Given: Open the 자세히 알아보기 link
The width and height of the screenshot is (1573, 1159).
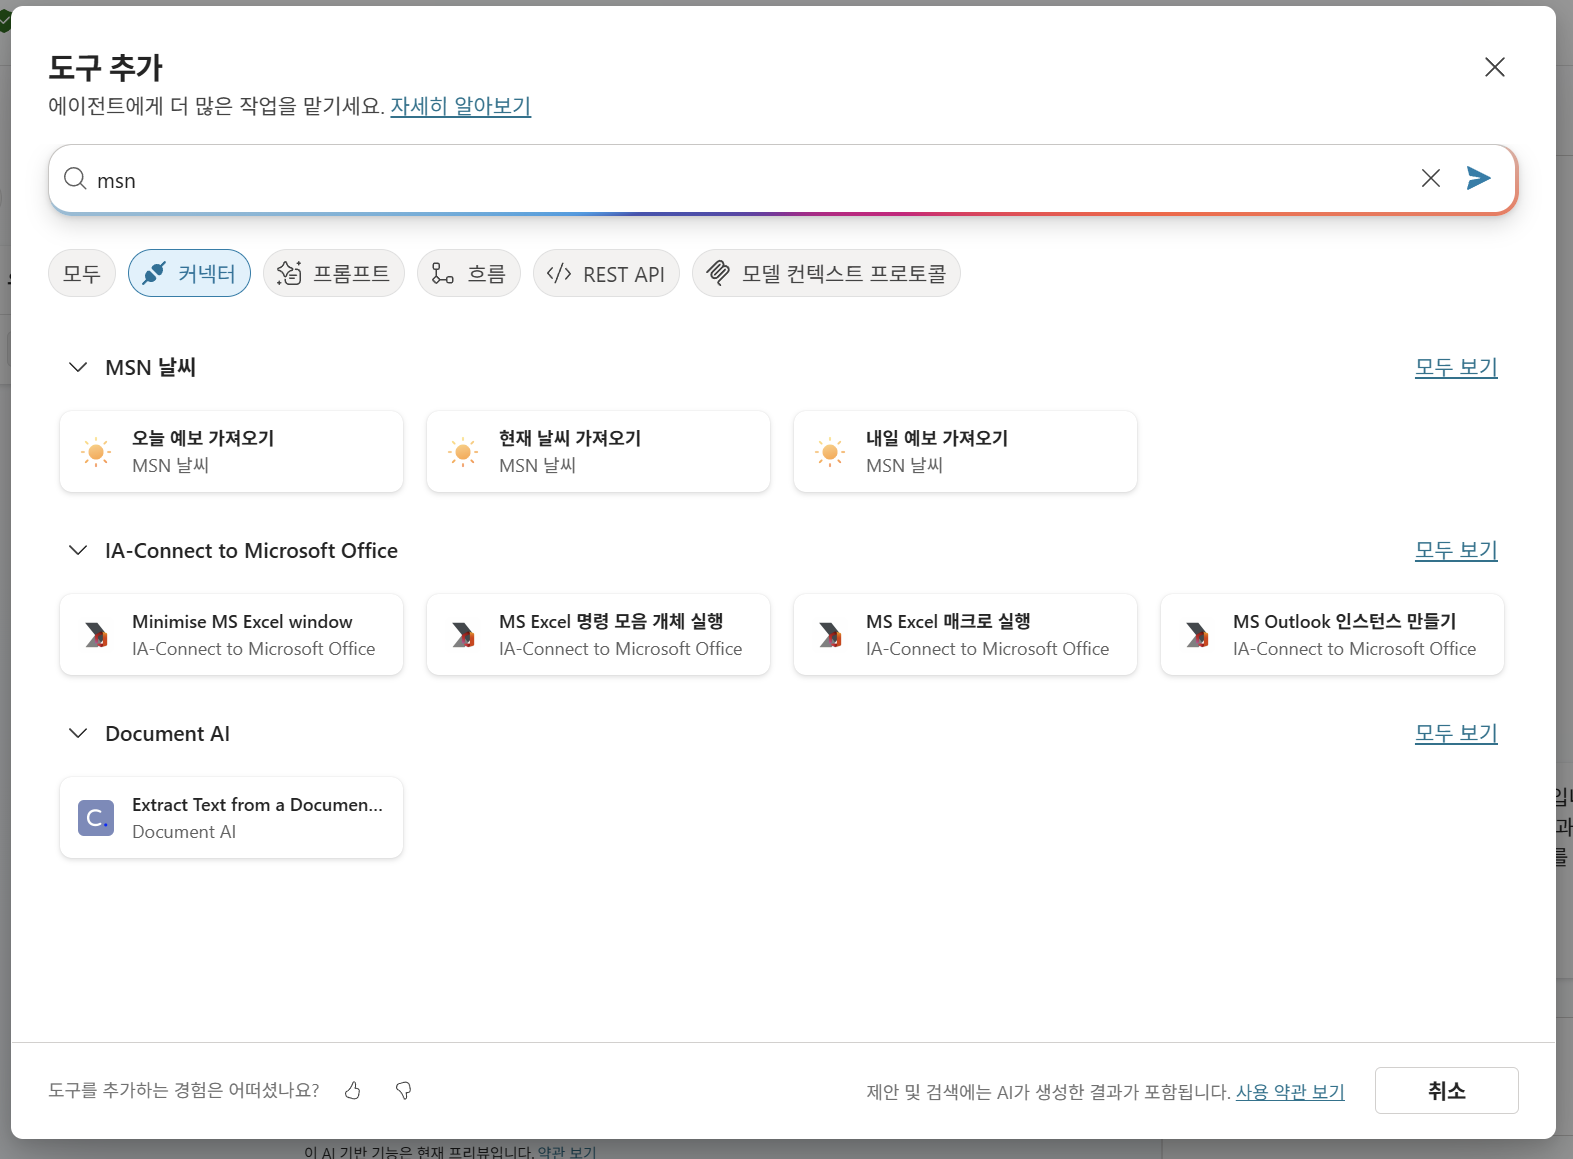Looking at the screenshot, I should point(460,106).
